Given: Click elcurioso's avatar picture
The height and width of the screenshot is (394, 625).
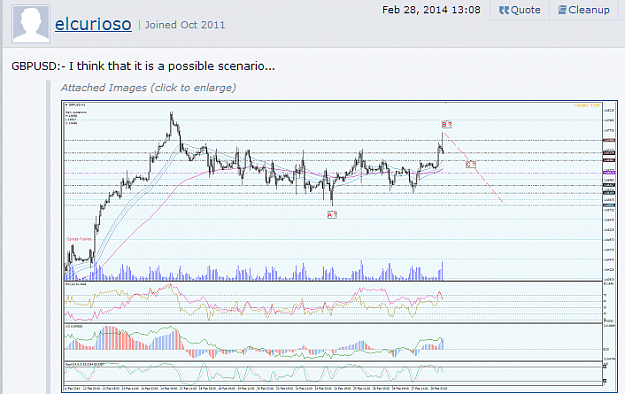Looking at the screenshot, I should click(31, 24).
